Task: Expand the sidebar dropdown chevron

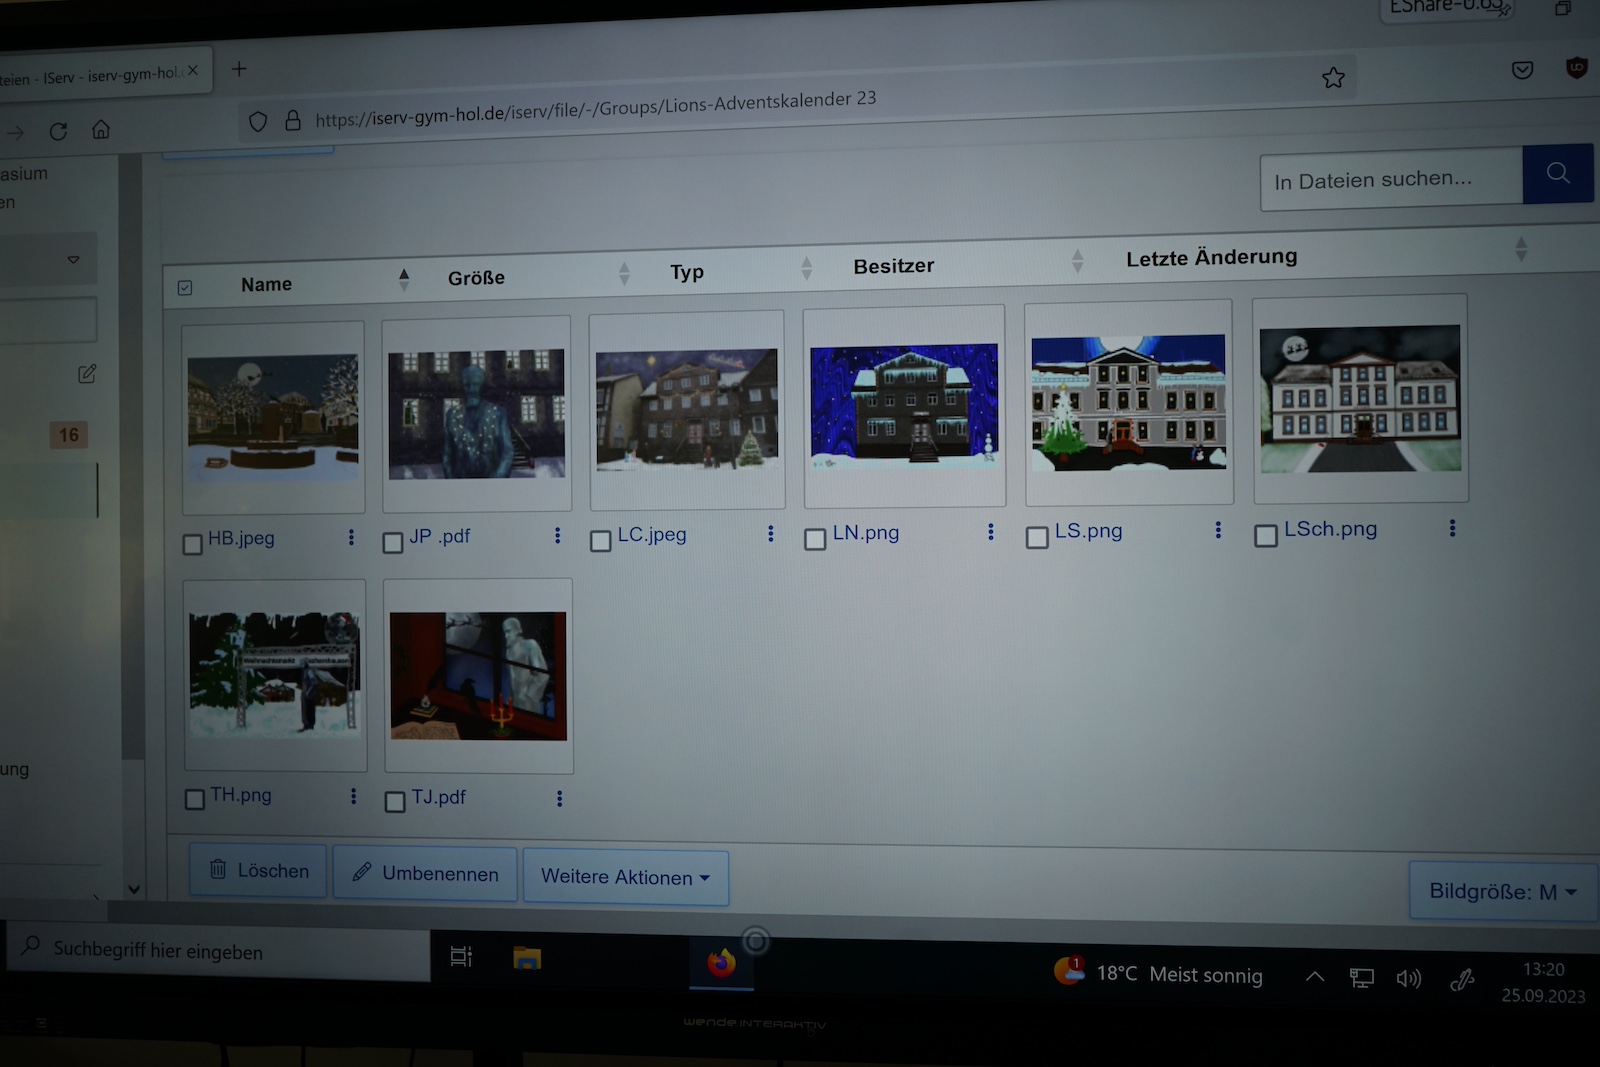Action: [x=73, y=260]
